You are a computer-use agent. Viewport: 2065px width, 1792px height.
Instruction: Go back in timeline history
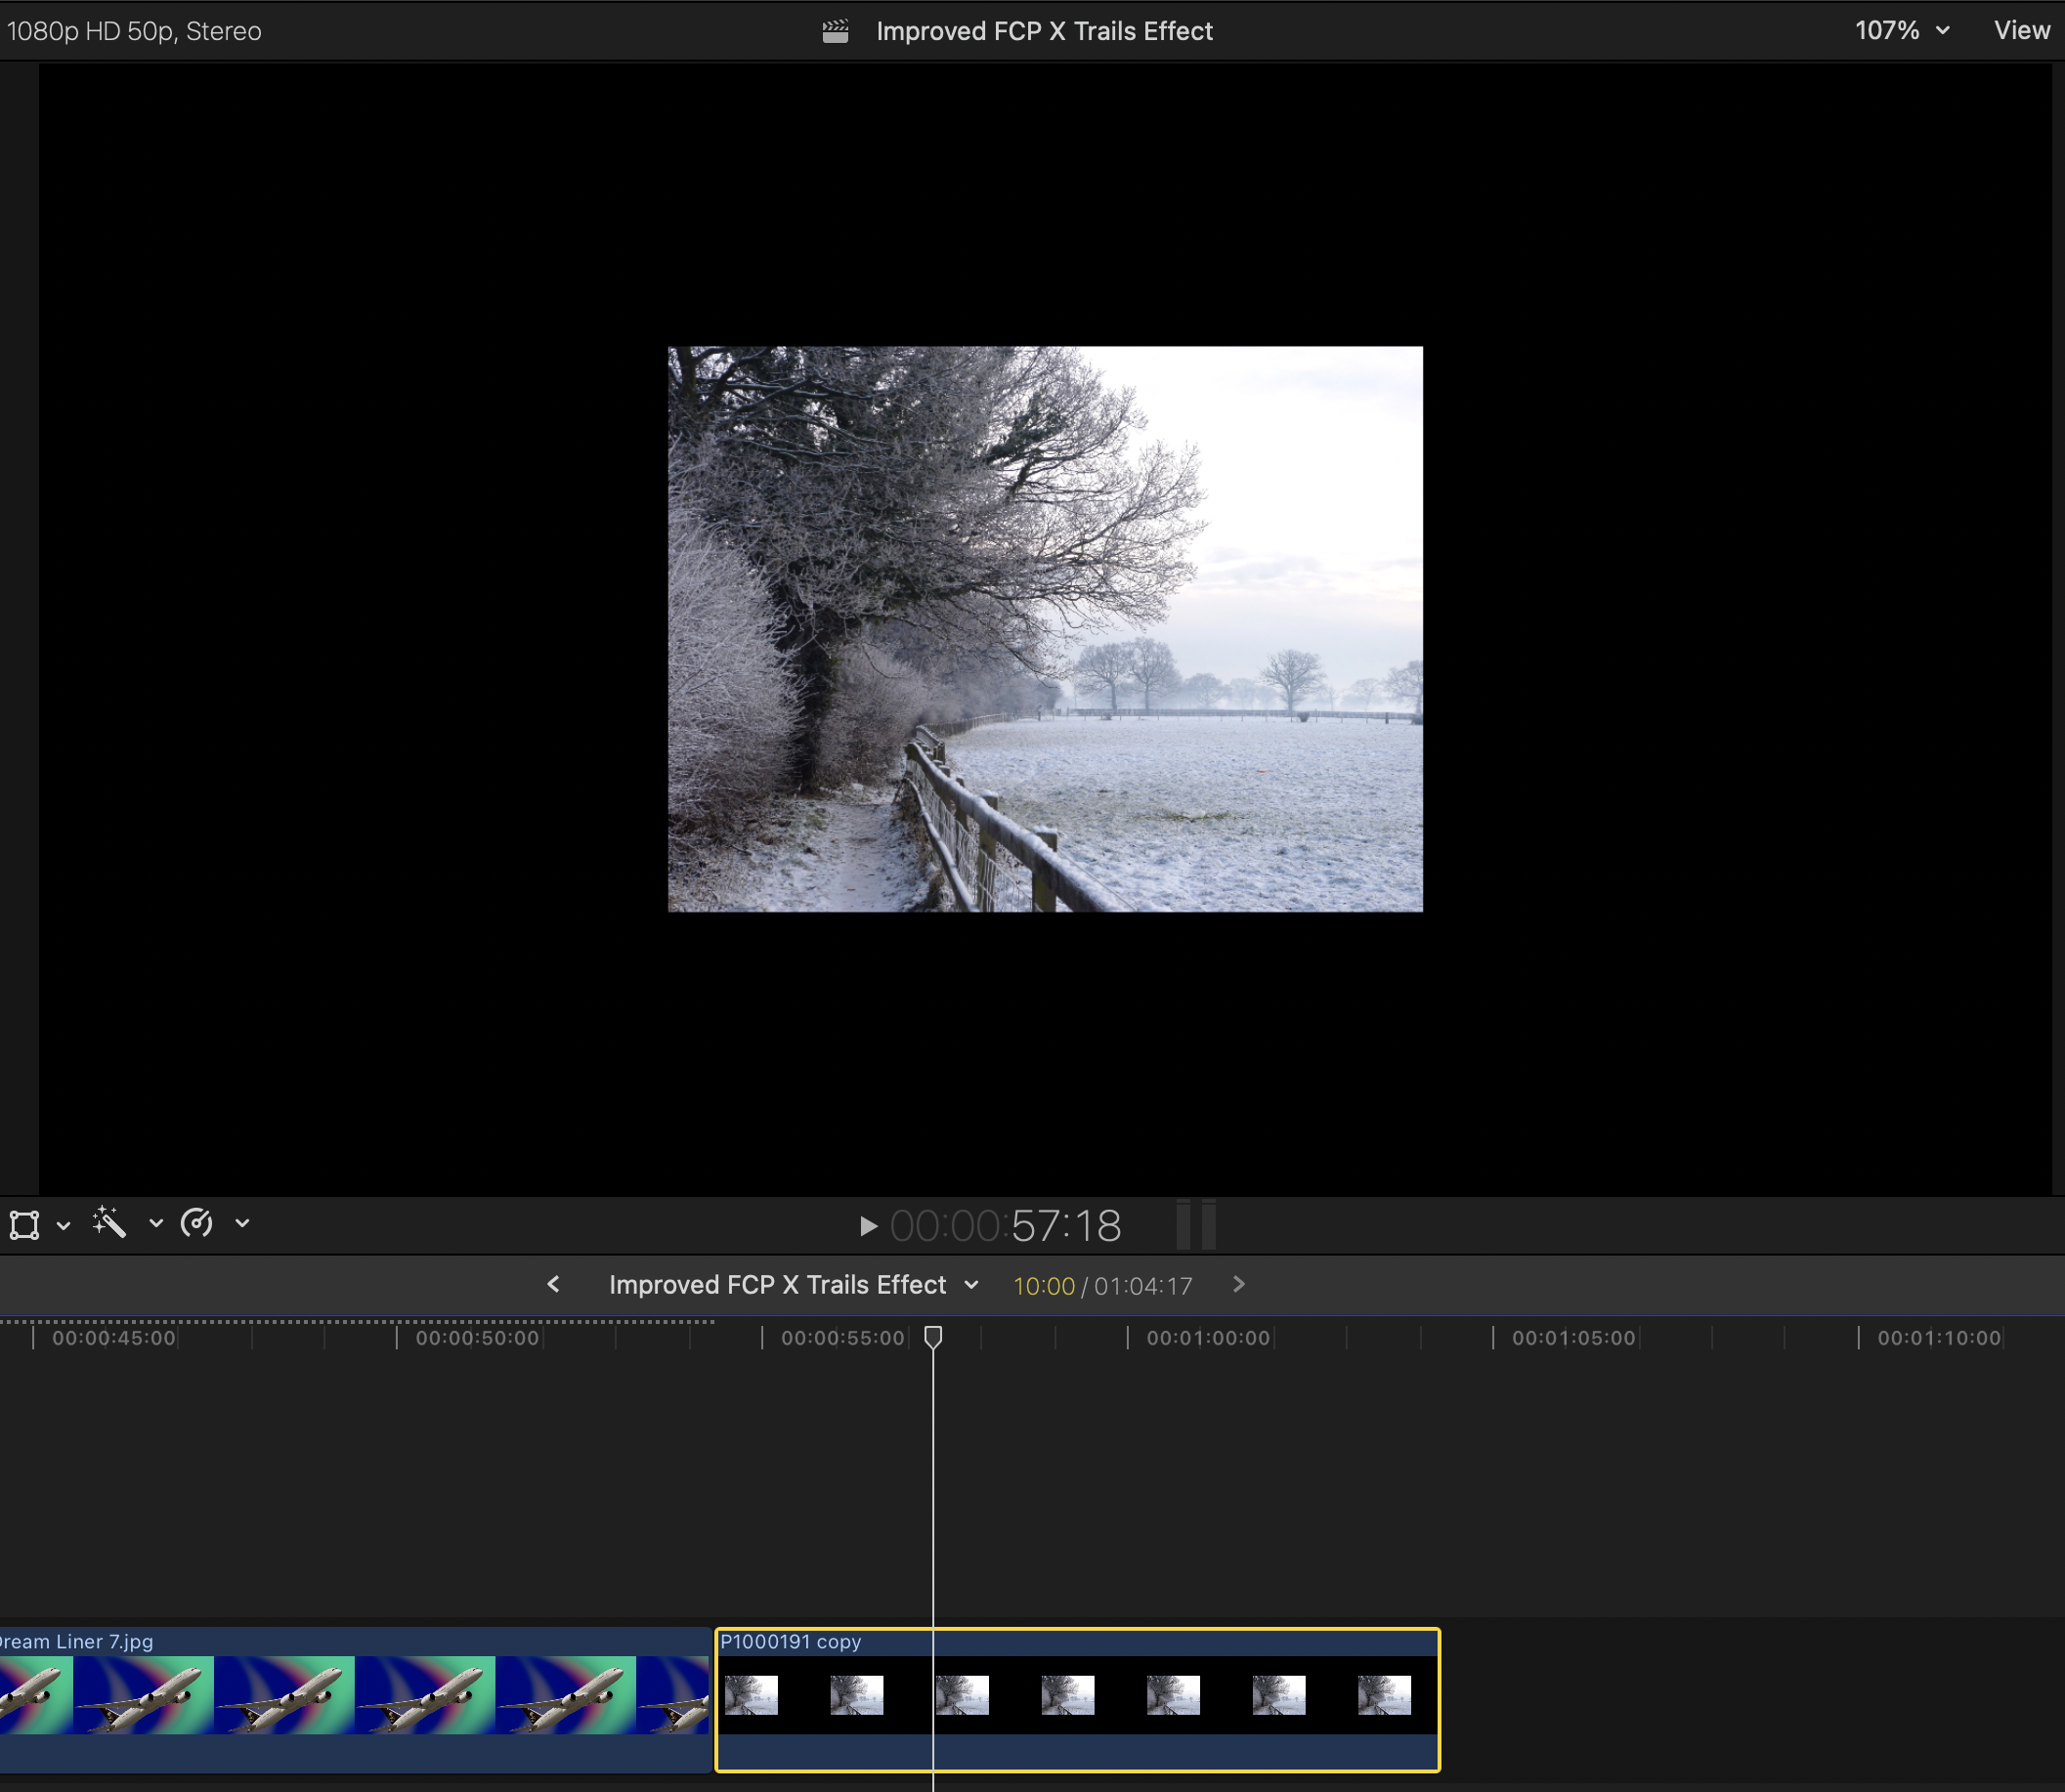pyautogui.click(x=553, y=1285)
